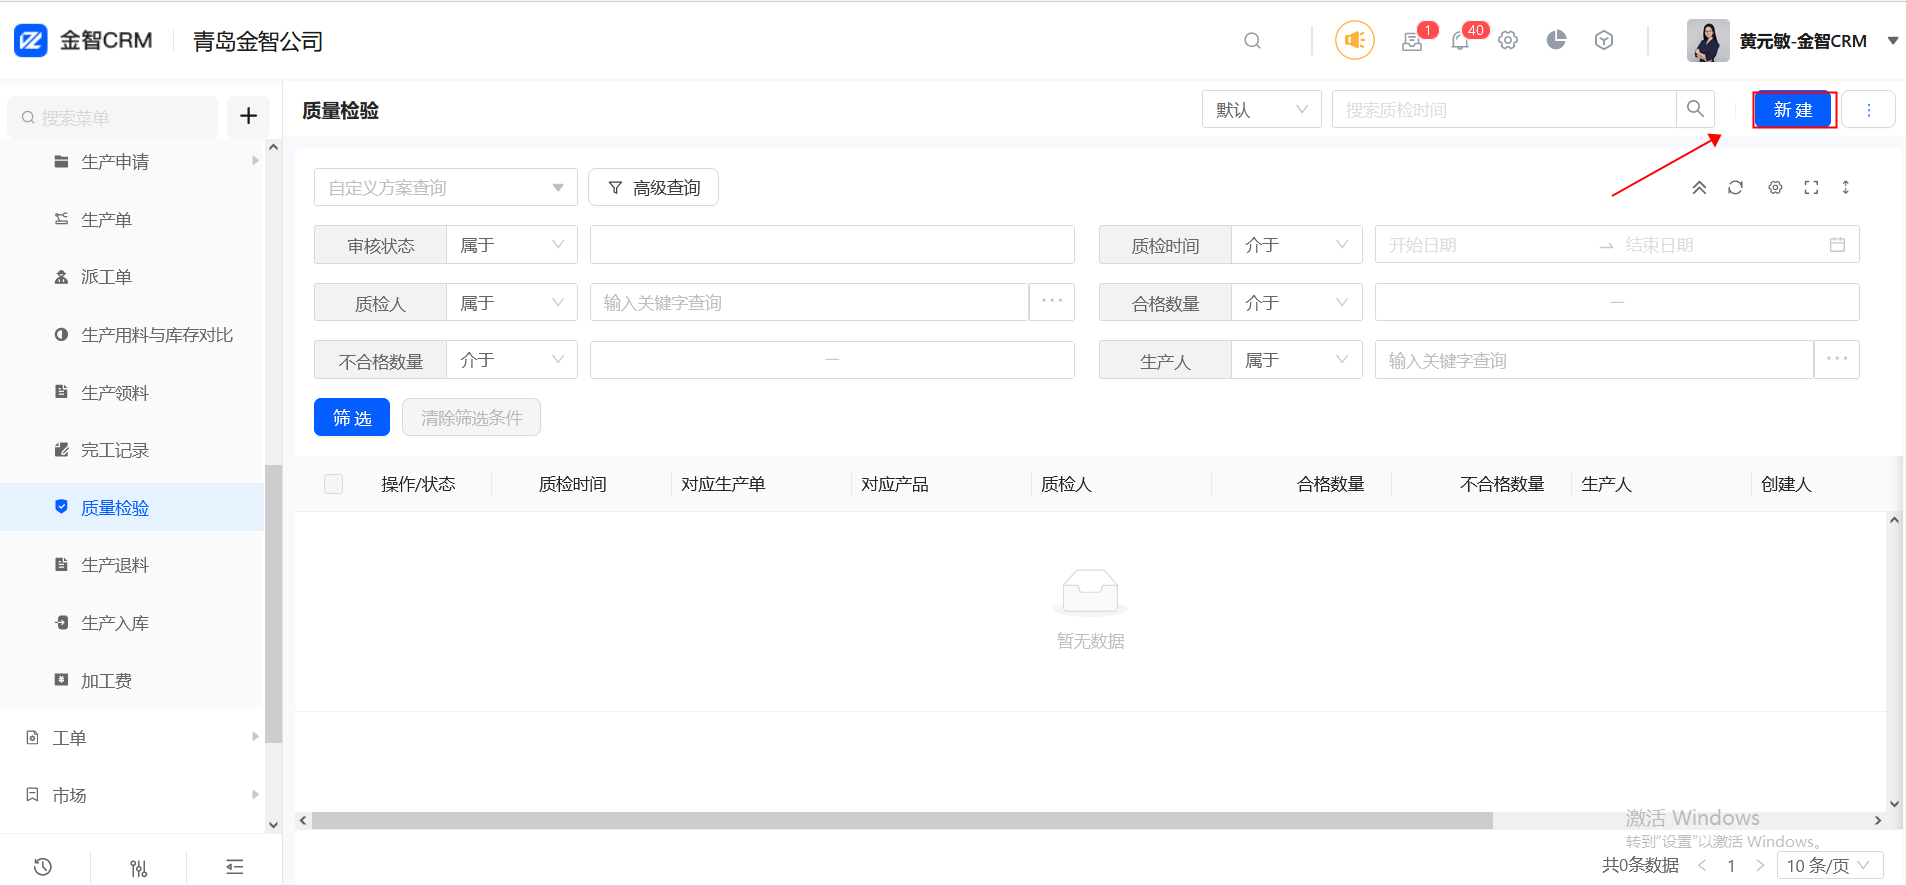Click the plus button beside menu search
This screenshot has height=885, width=1906.
pos(249,117)
